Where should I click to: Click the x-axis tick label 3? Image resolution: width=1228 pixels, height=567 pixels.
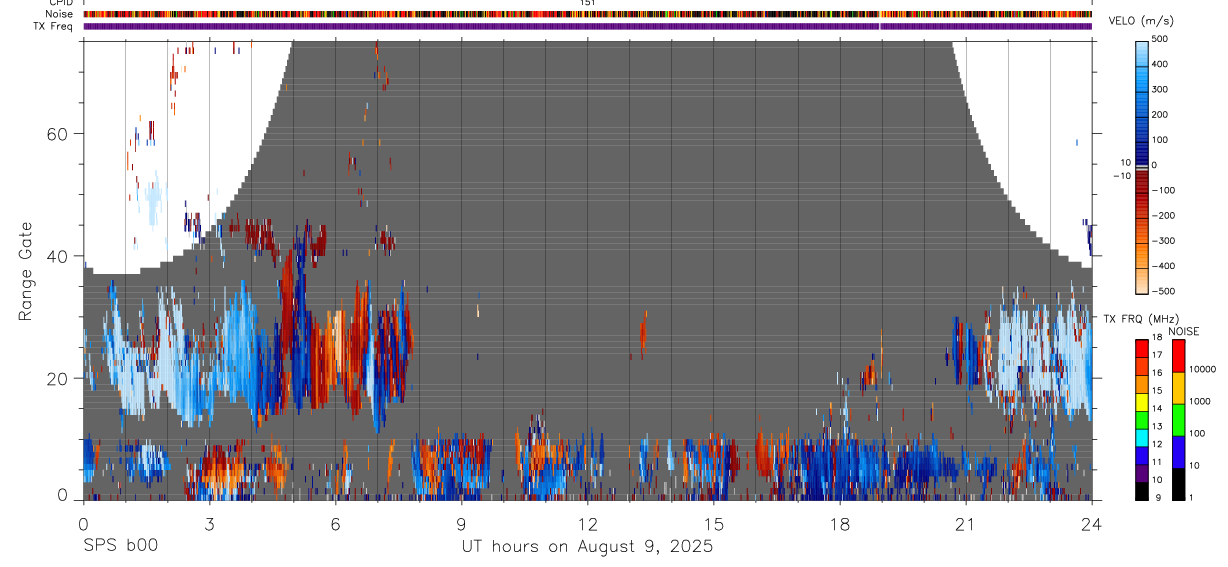(x=209, y=523)
